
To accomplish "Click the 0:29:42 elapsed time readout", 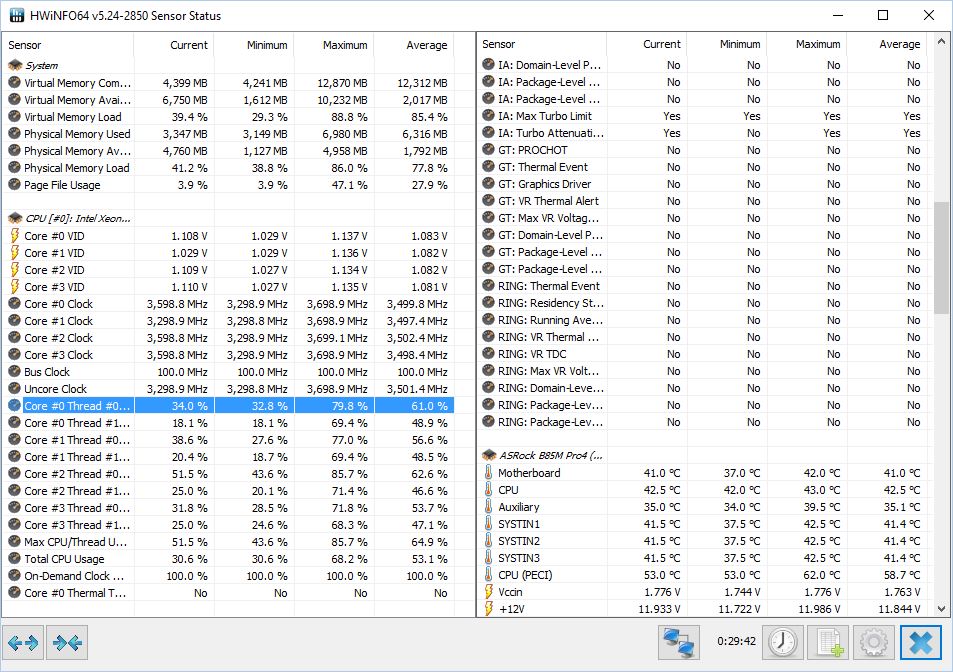I will (736, 641).
